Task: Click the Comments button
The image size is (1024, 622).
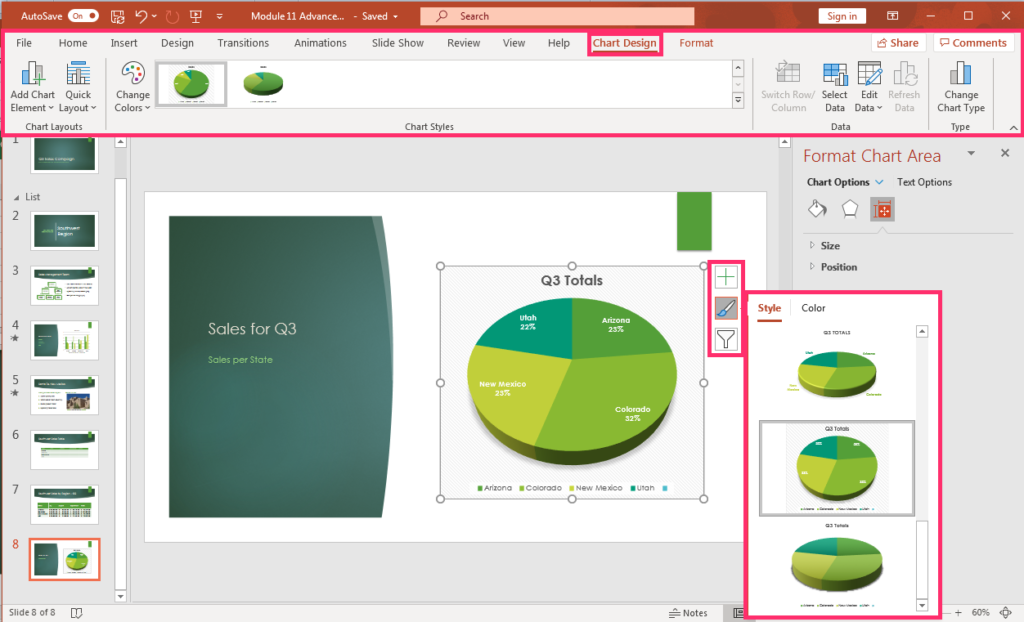Action: click(973, 43)
